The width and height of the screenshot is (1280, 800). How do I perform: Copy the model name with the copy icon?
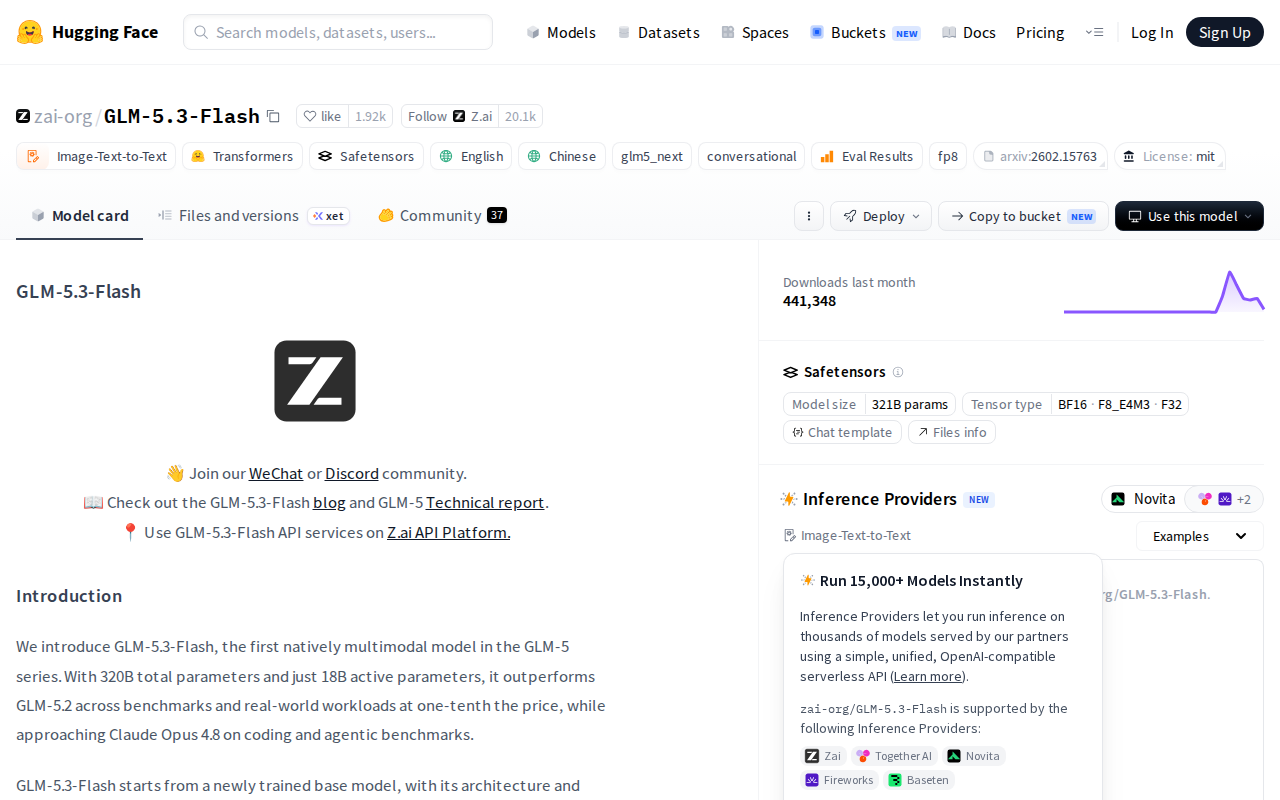point(273,116)
